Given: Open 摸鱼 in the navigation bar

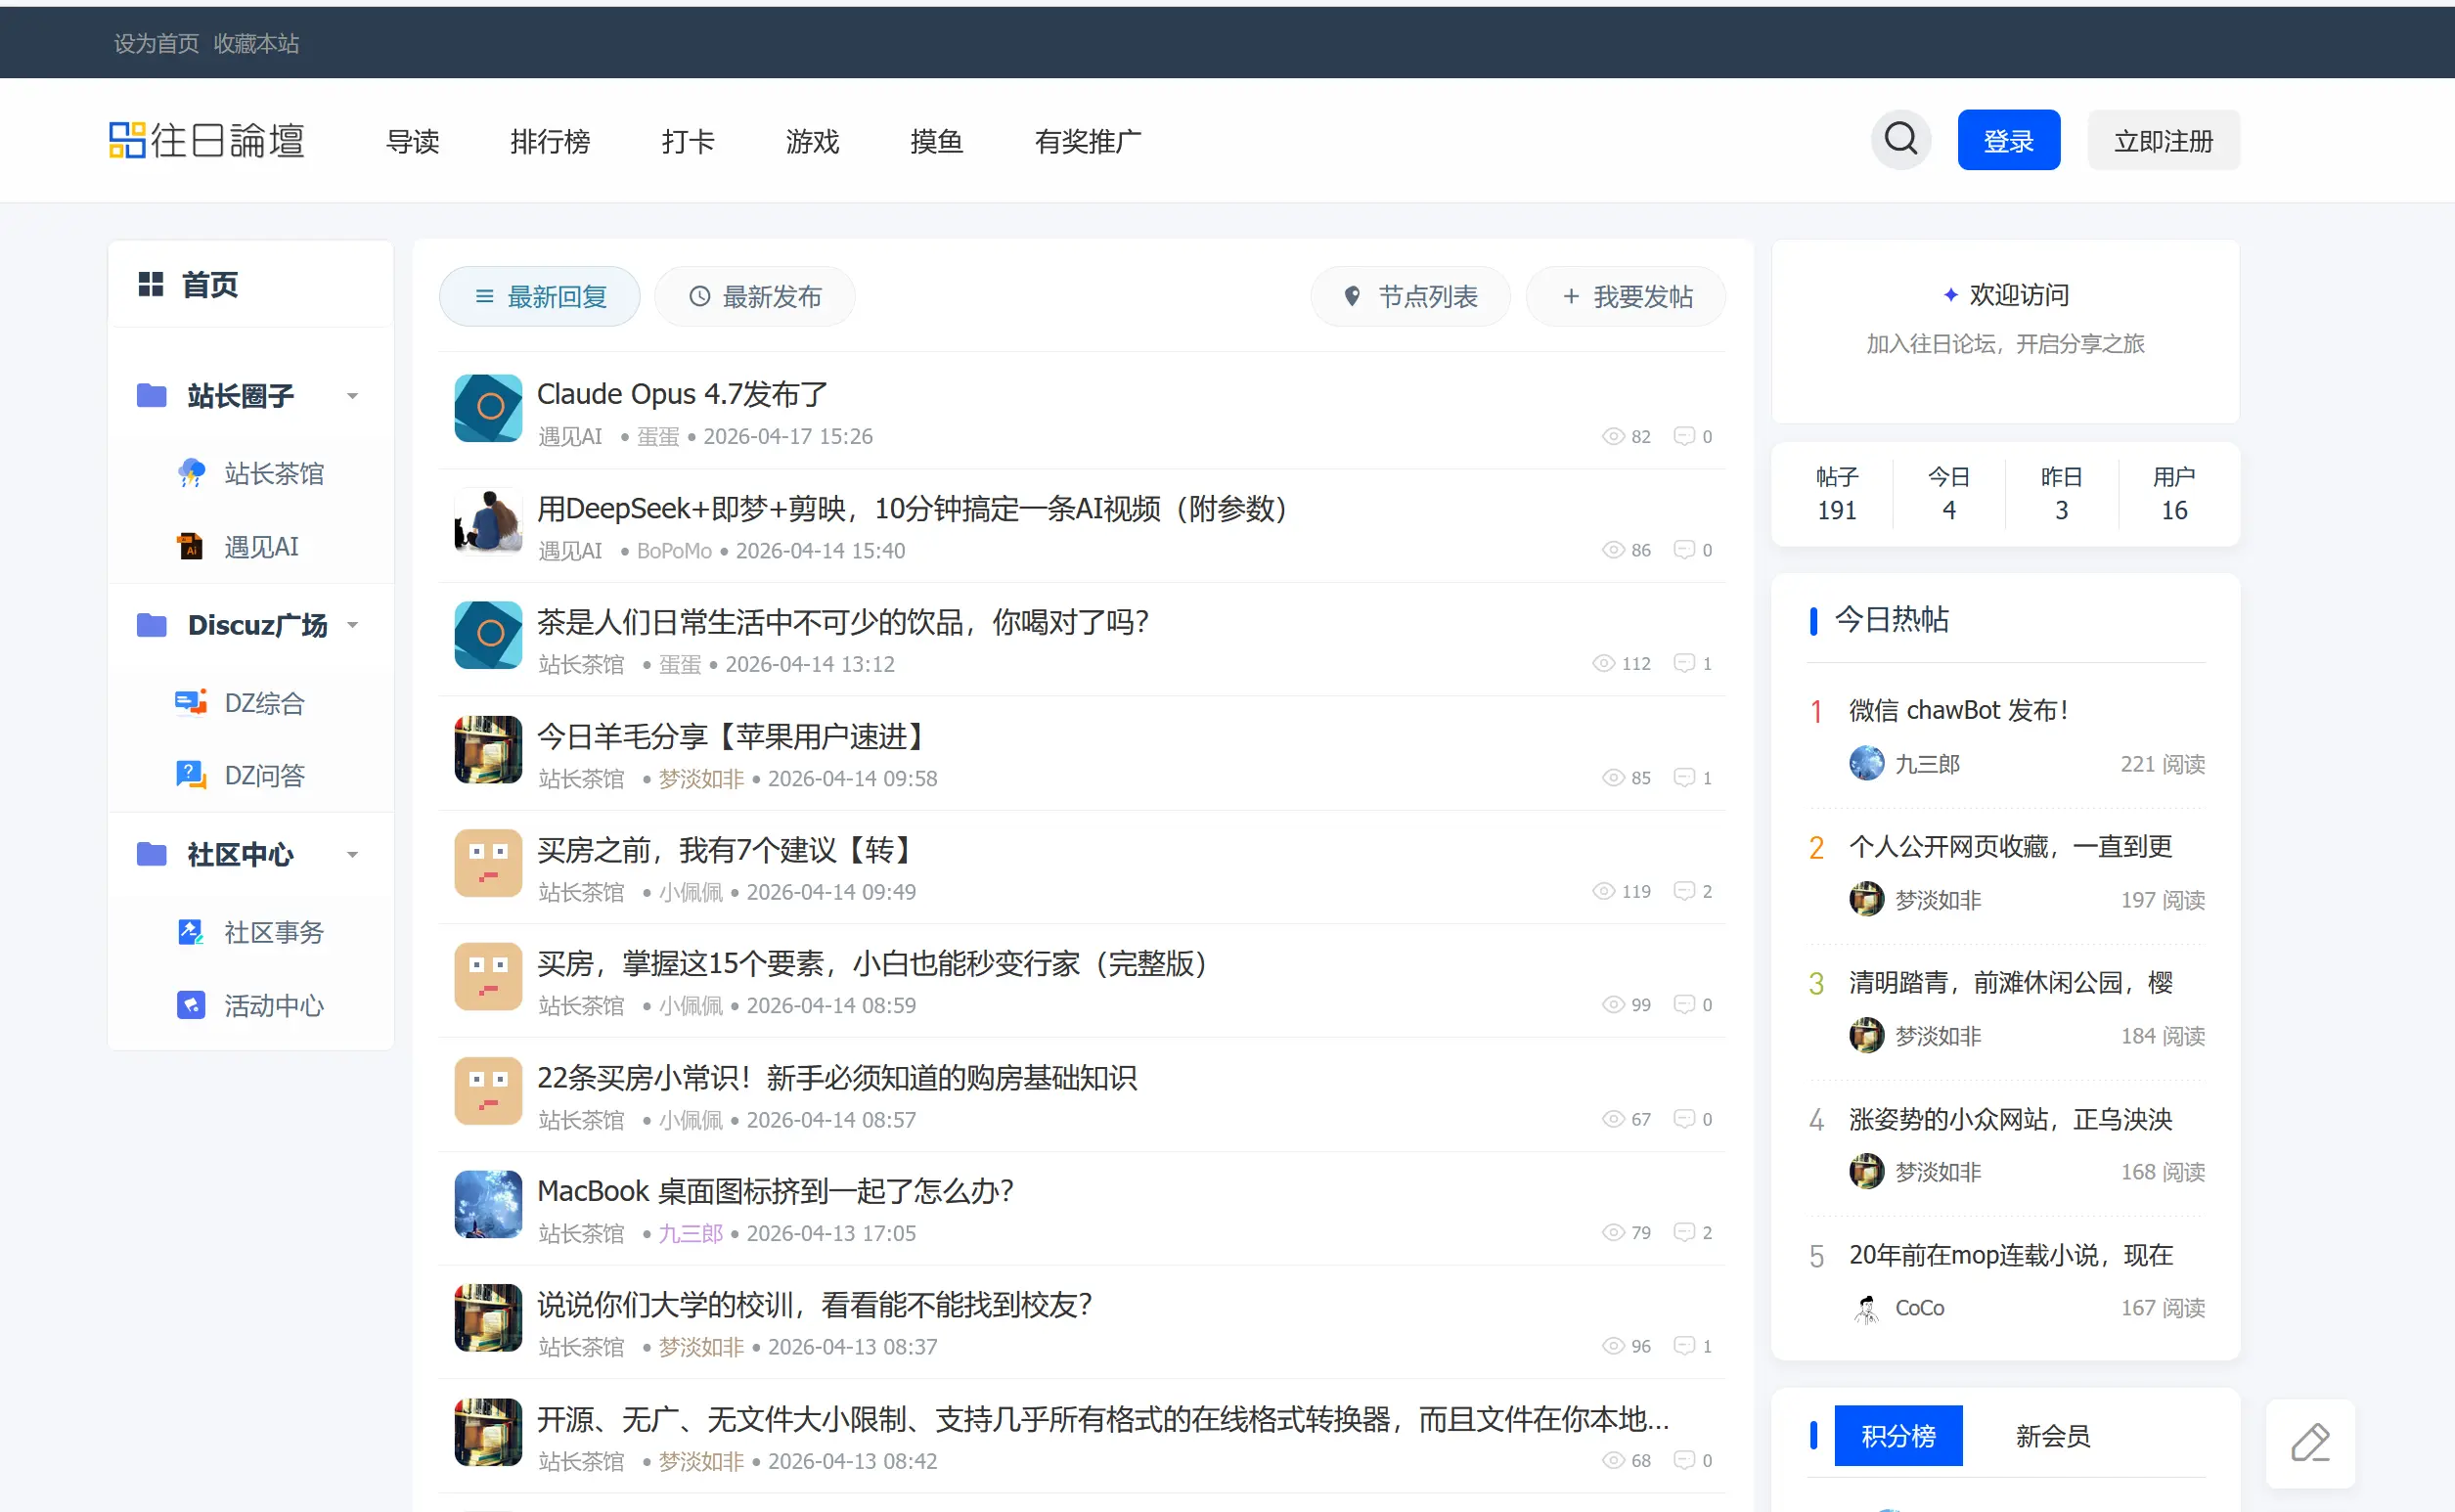Looking at the screenshot, I should coord(936,142).
